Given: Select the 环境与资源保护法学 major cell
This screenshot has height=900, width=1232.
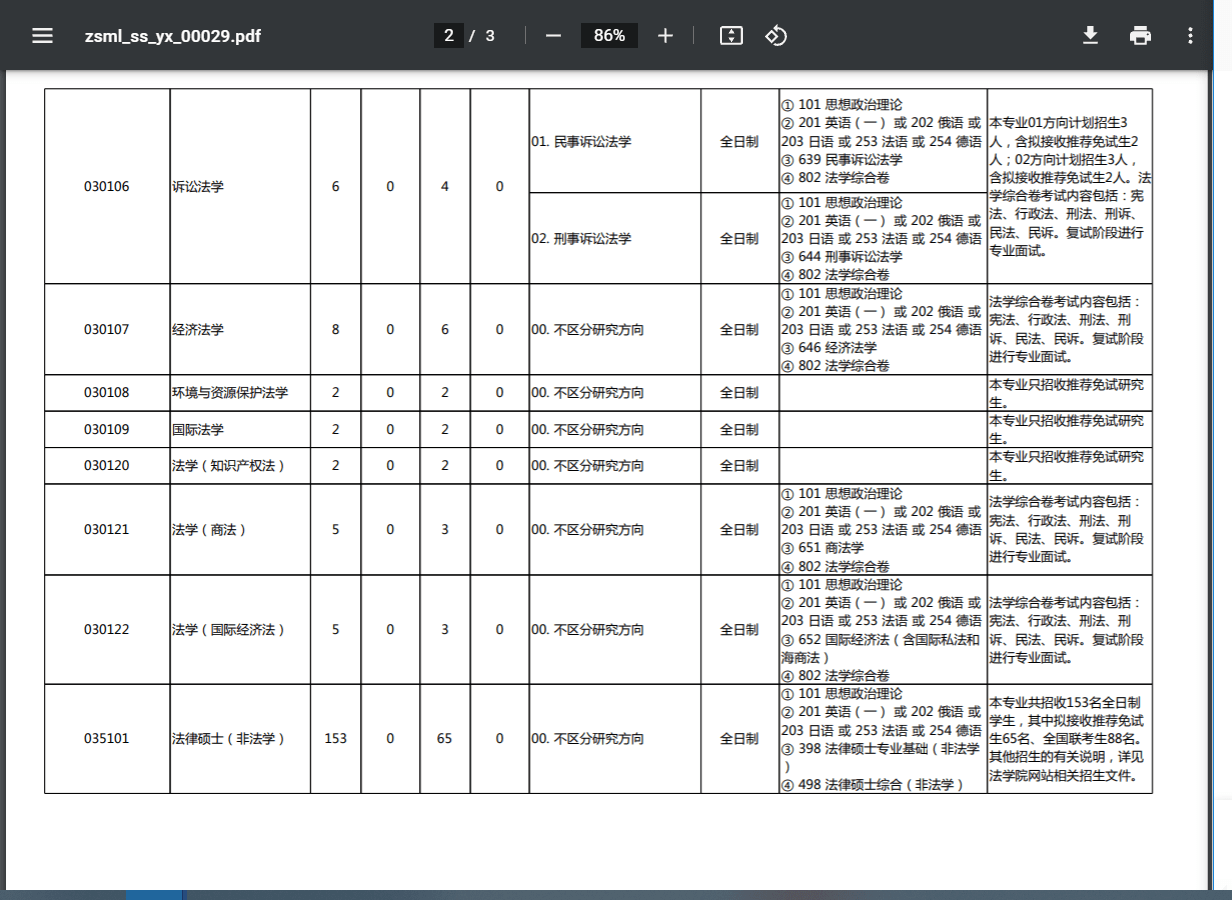Looking at the screenshot, I should tap(230, 393).
